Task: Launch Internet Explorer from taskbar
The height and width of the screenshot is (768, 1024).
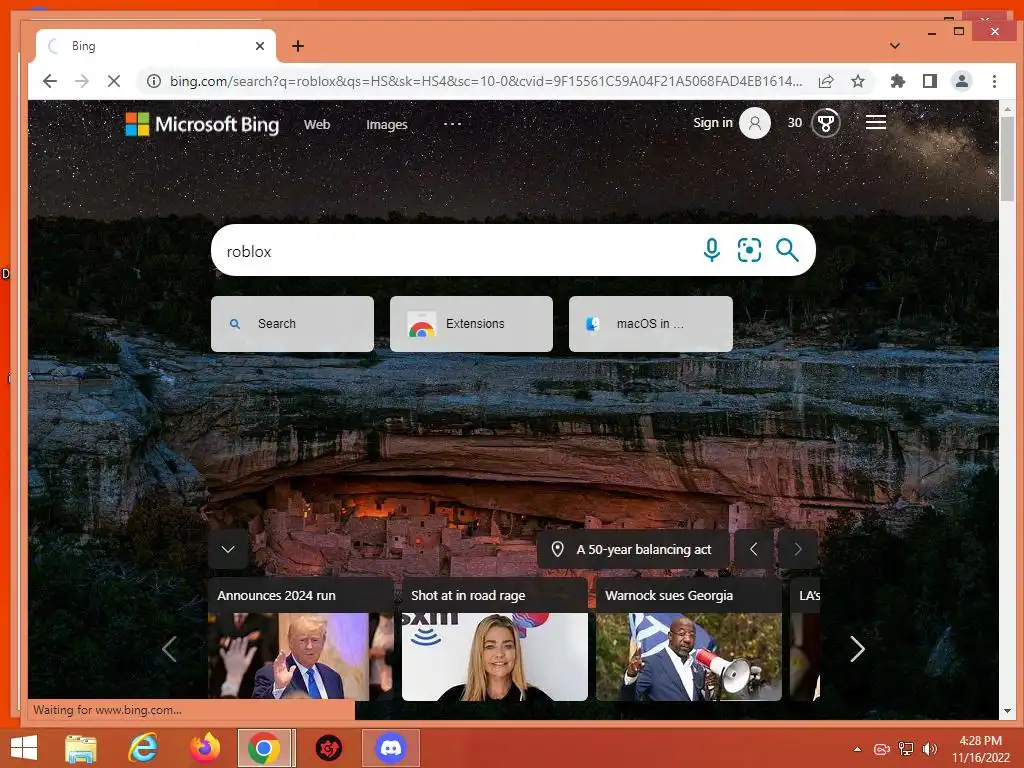Action: [x=143, y=748]
